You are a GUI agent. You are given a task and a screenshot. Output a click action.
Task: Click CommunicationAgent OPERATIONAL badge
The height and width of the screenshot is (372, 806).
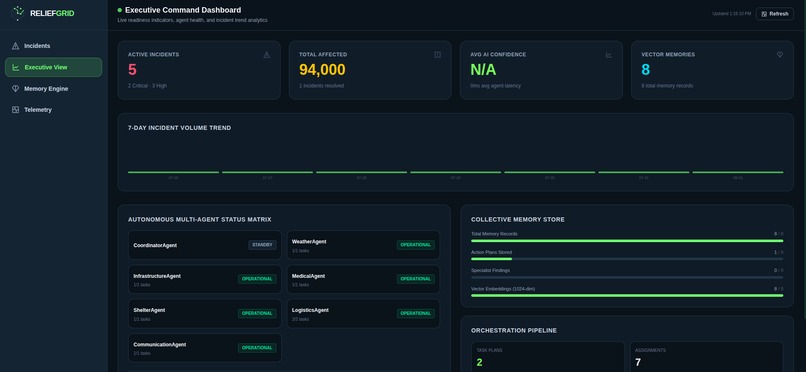pyautogui.click(x=257, y=348)
